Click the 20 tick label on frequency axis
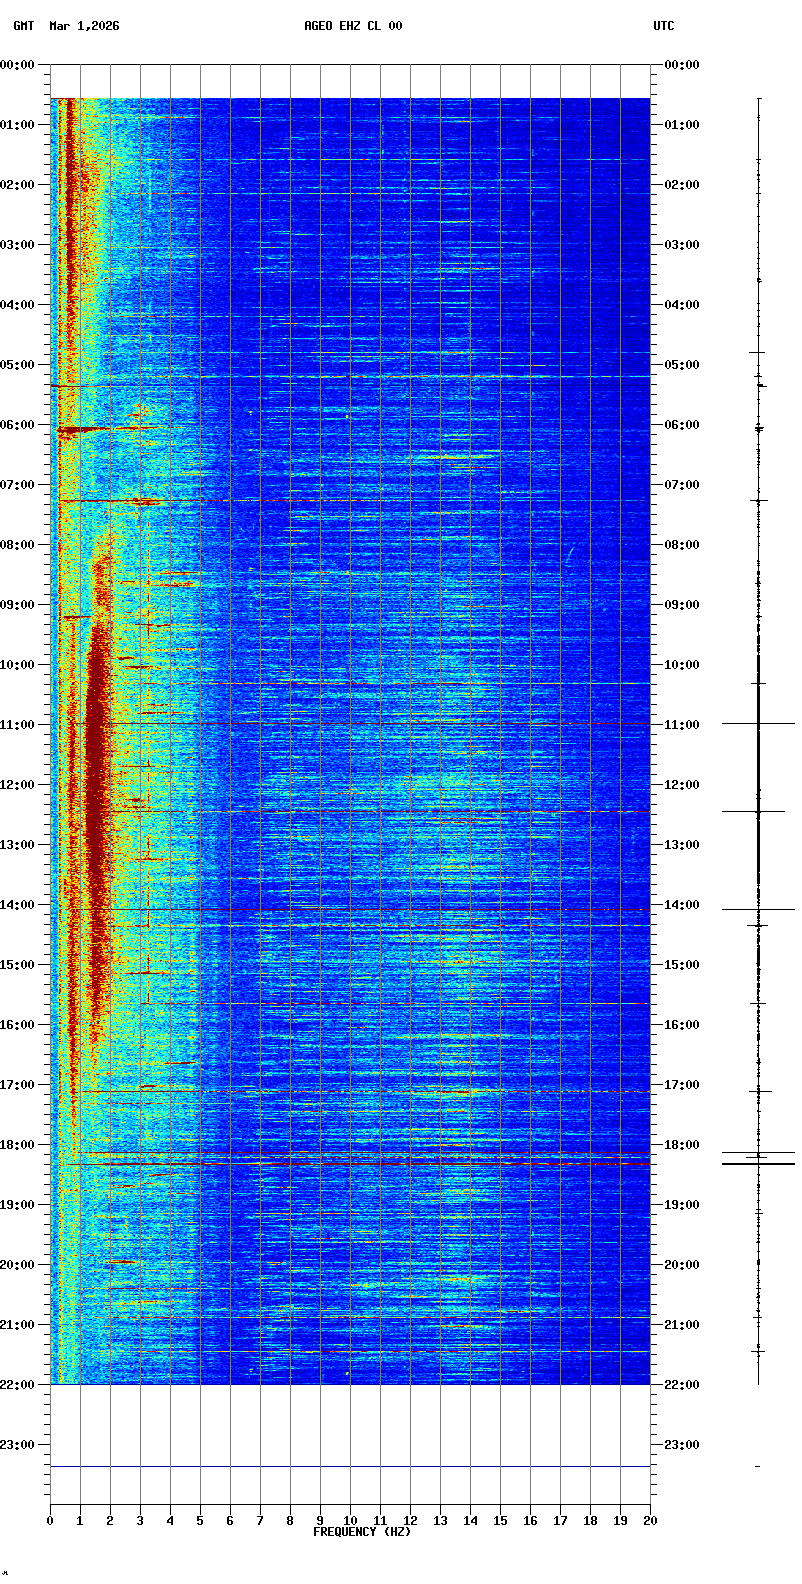The width and height of the screenshot is (802, 1584). (650, 1521)
